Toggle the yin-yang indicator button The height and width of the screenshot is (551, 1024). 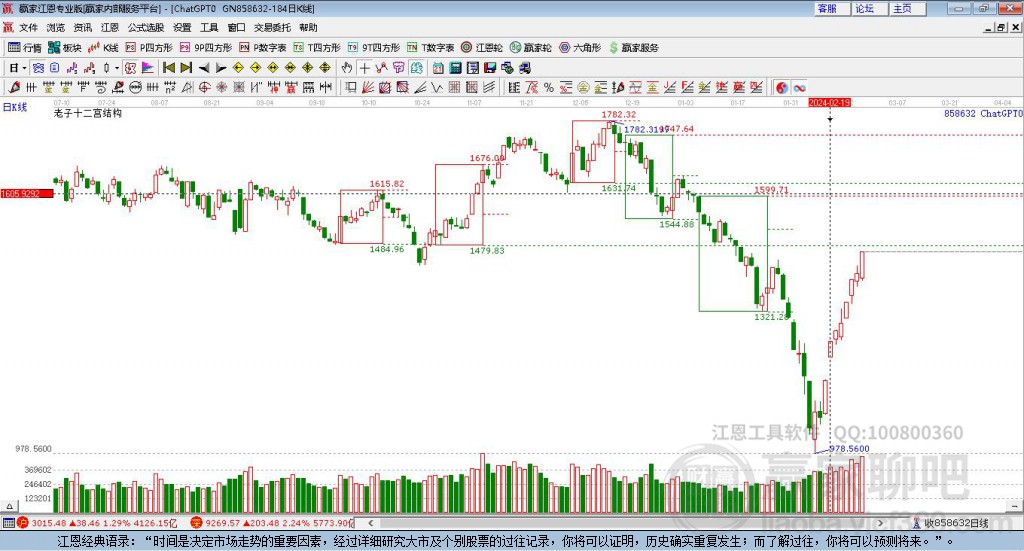(x=782, y=87)
